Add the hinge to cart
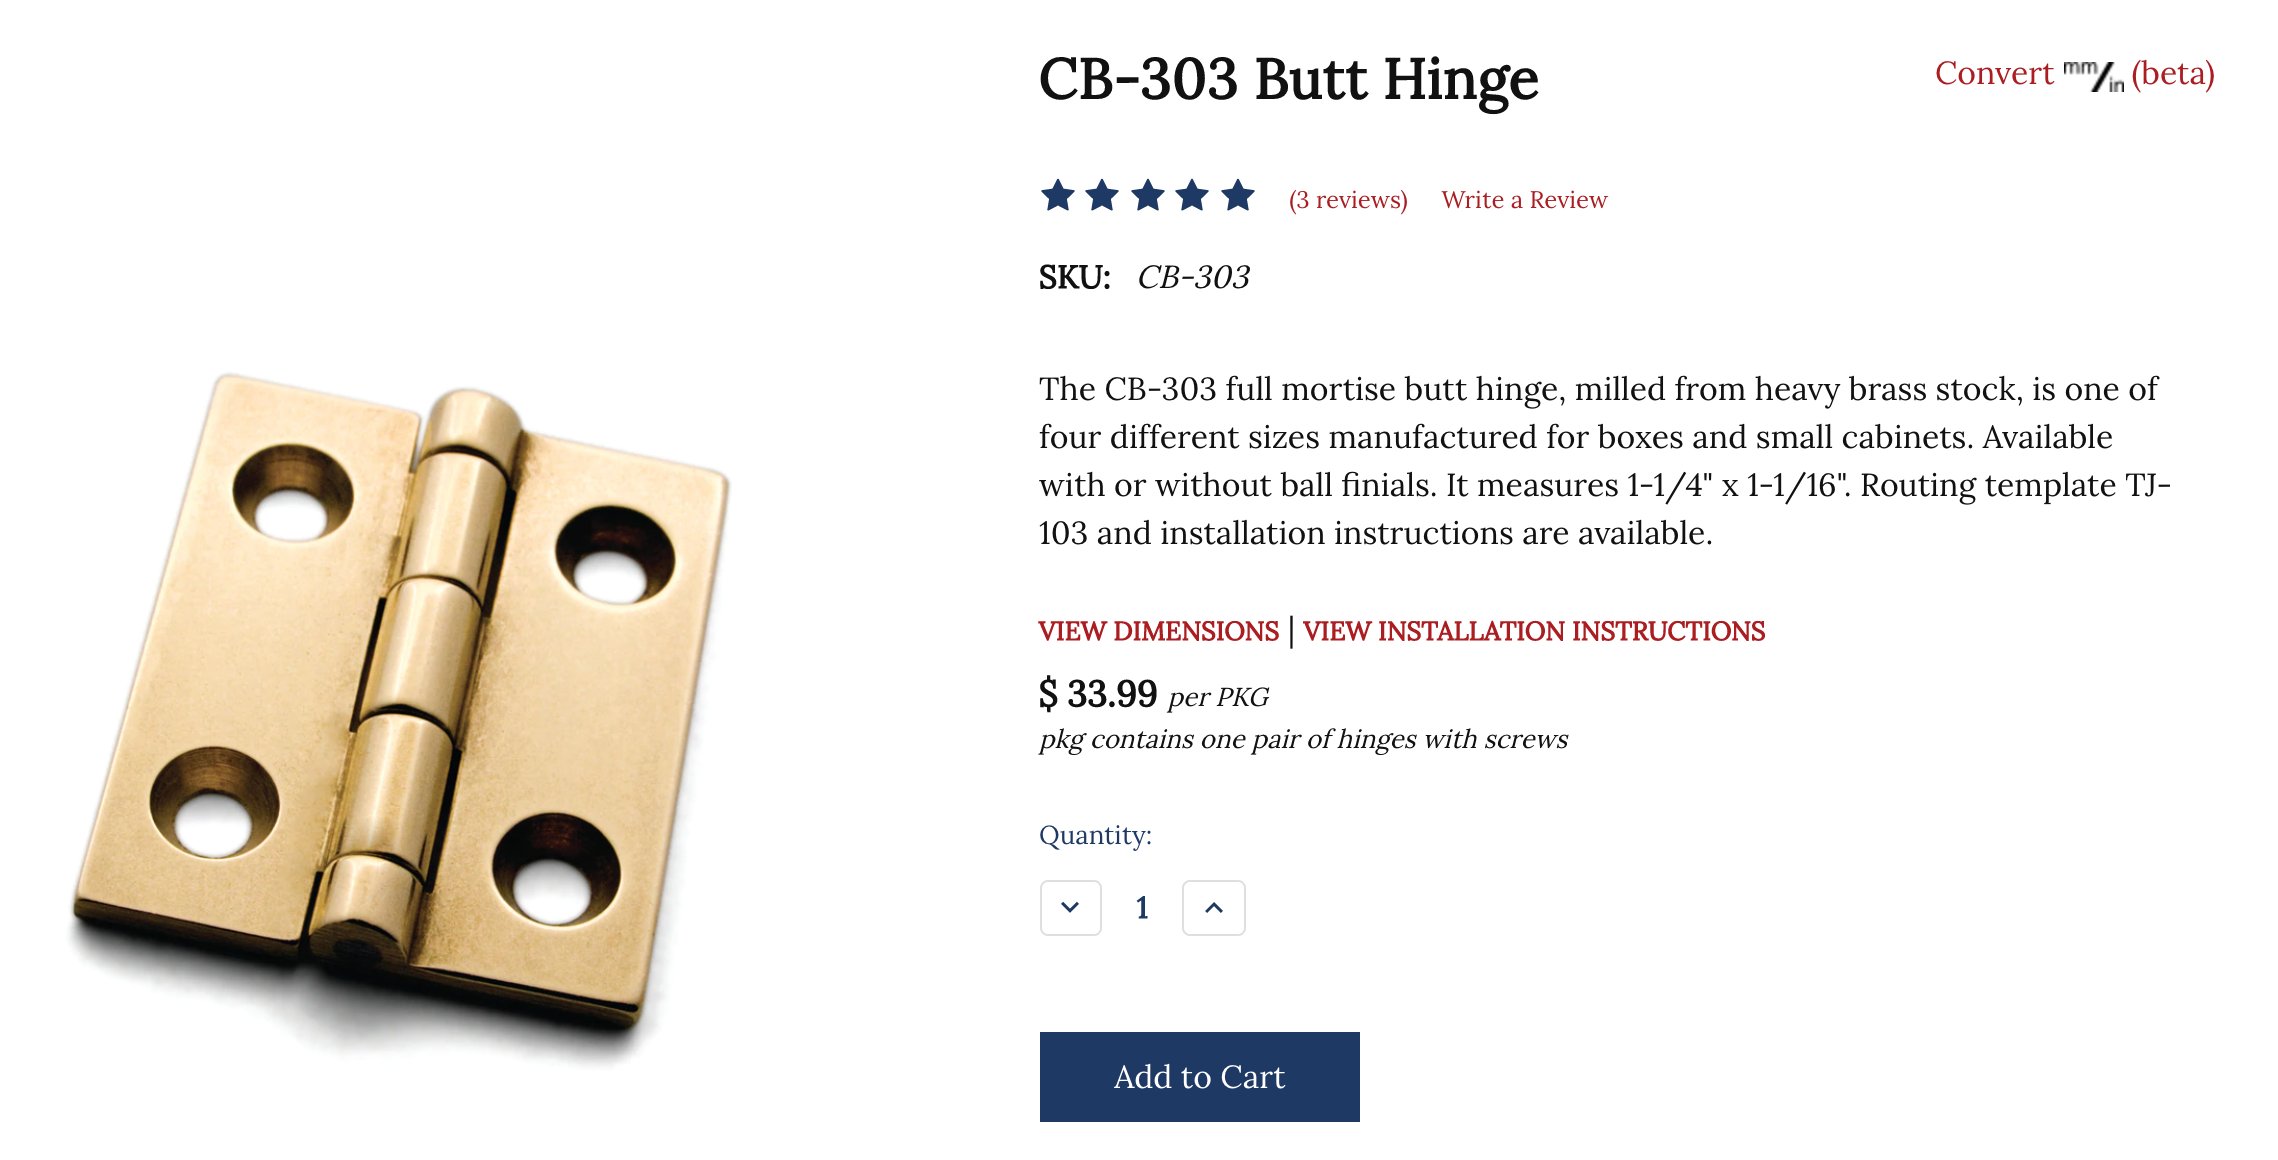The width and height of the screenshot is (2278, 1160). click(x=1199, y=1077)
